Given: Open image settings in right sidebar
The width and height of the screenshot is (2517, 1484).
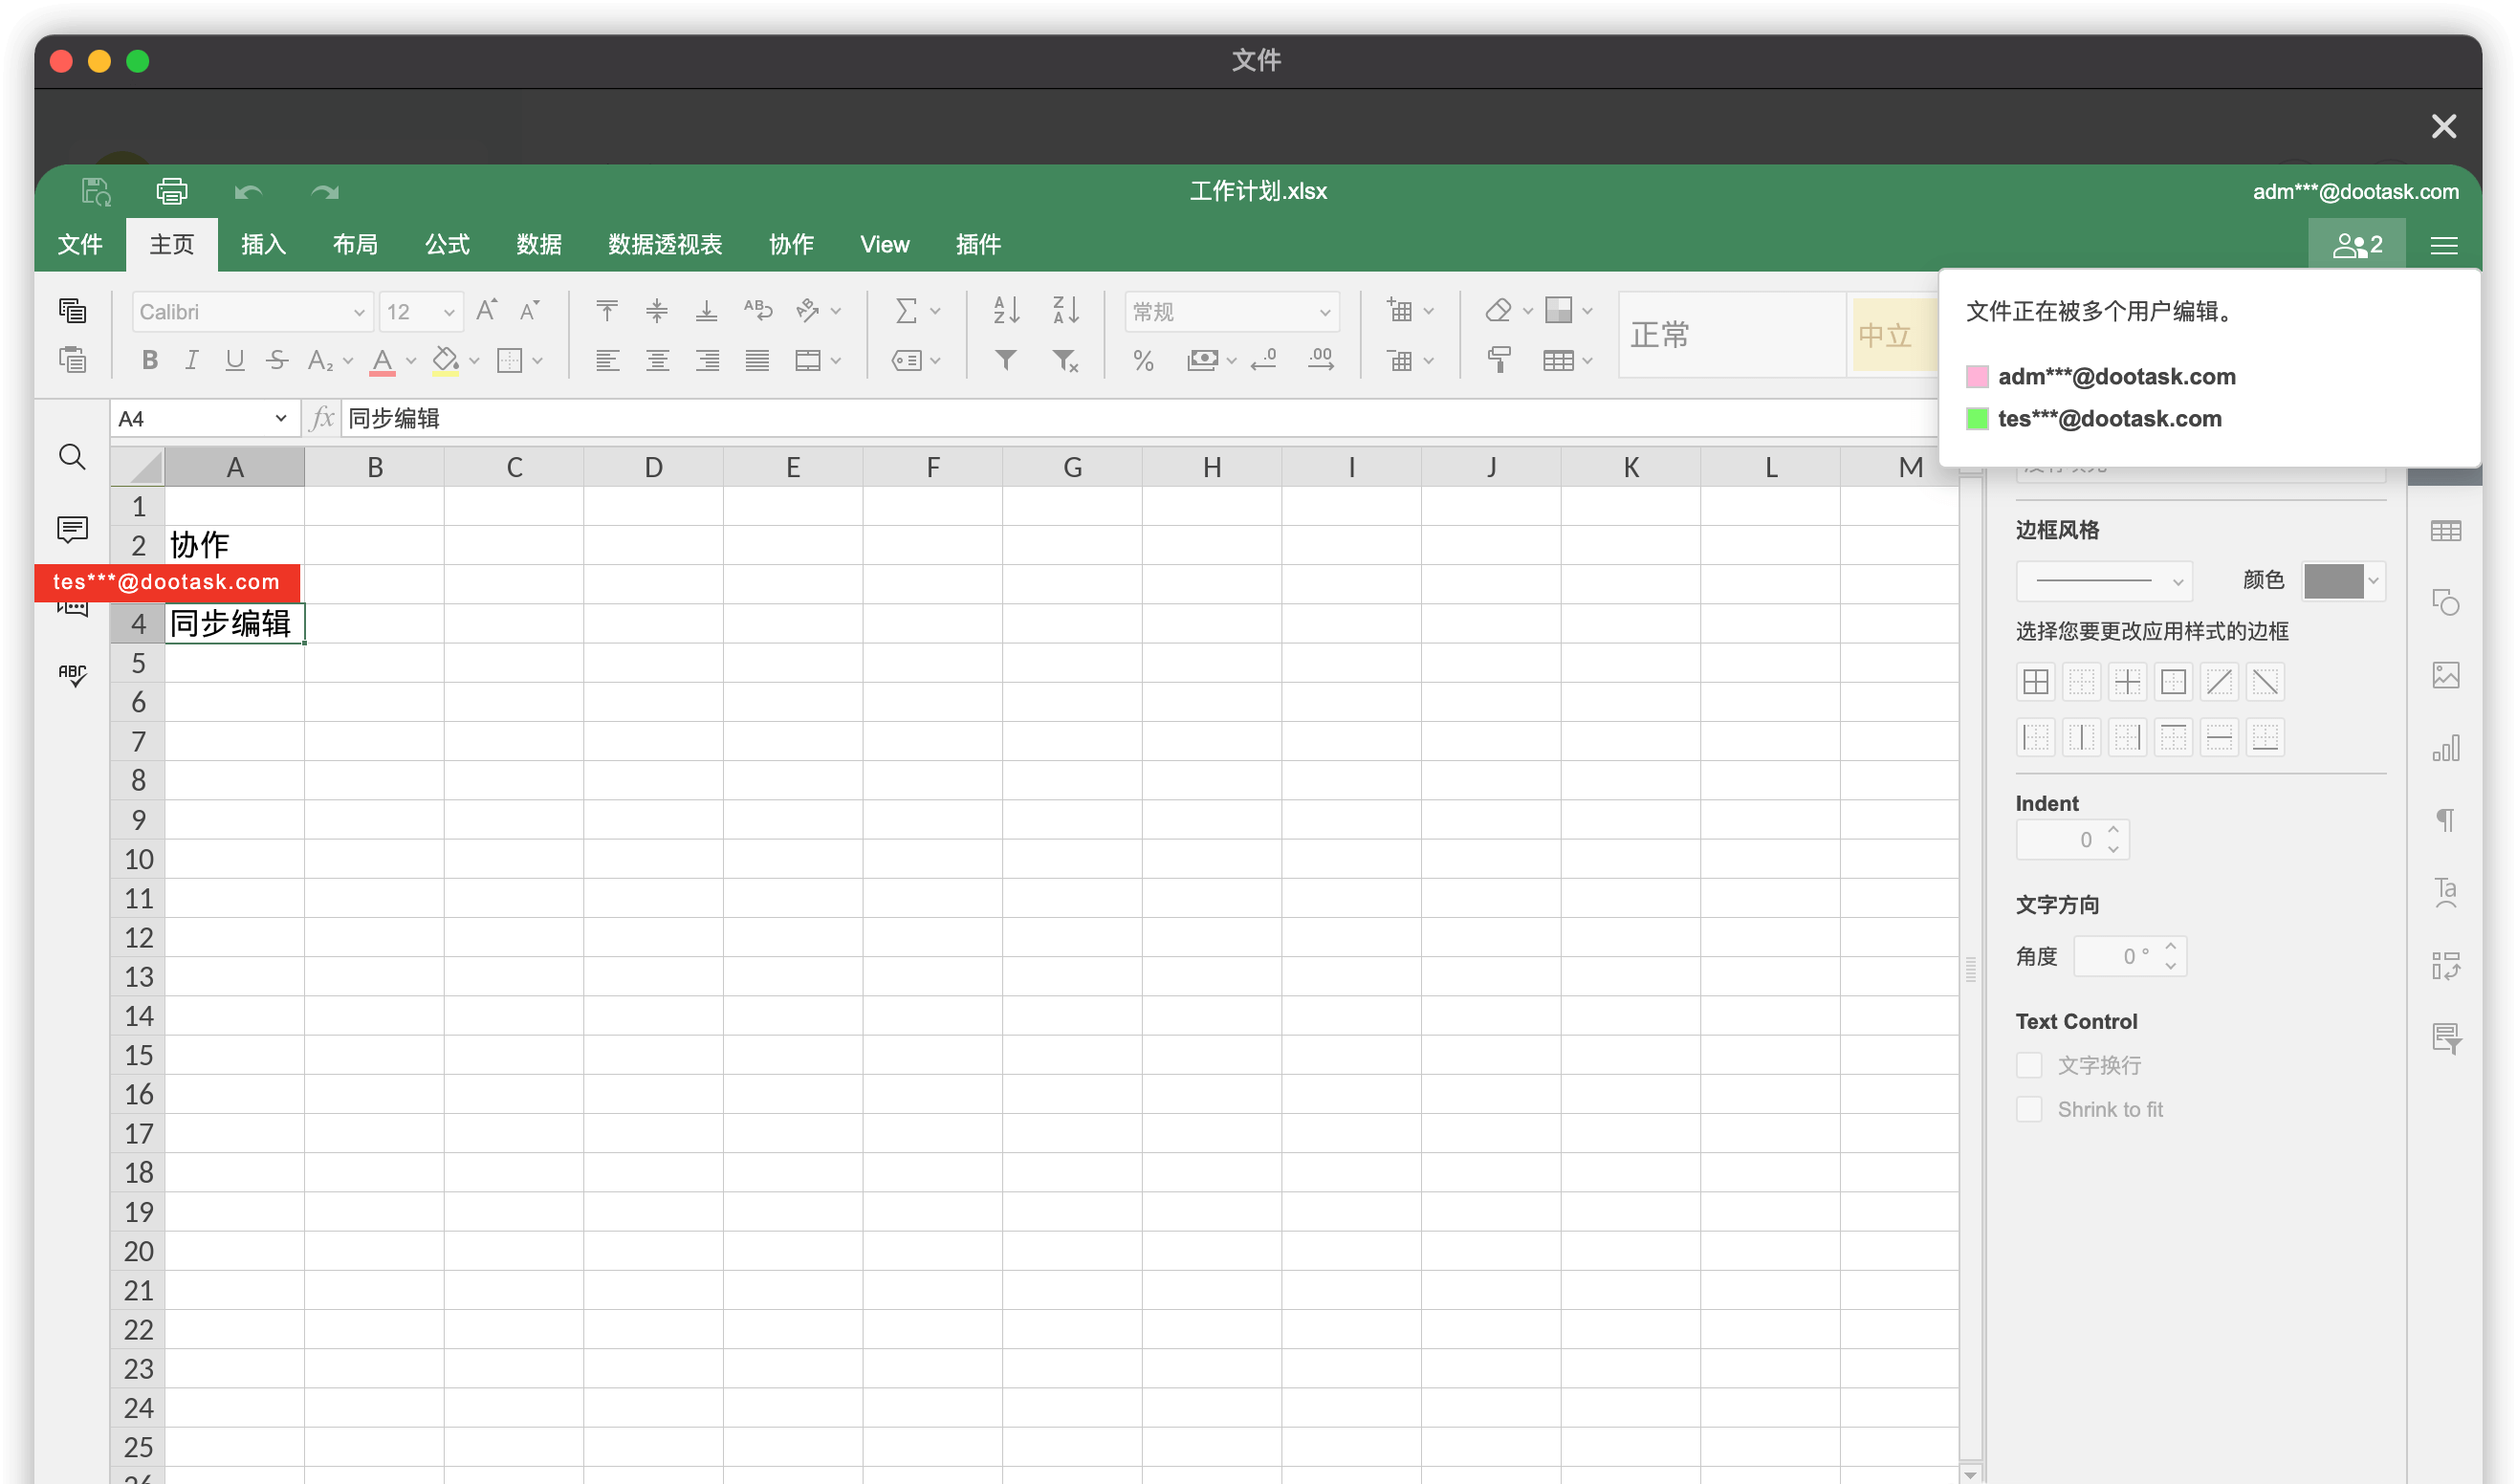Looking at the screenshot, I should 2445,676.
